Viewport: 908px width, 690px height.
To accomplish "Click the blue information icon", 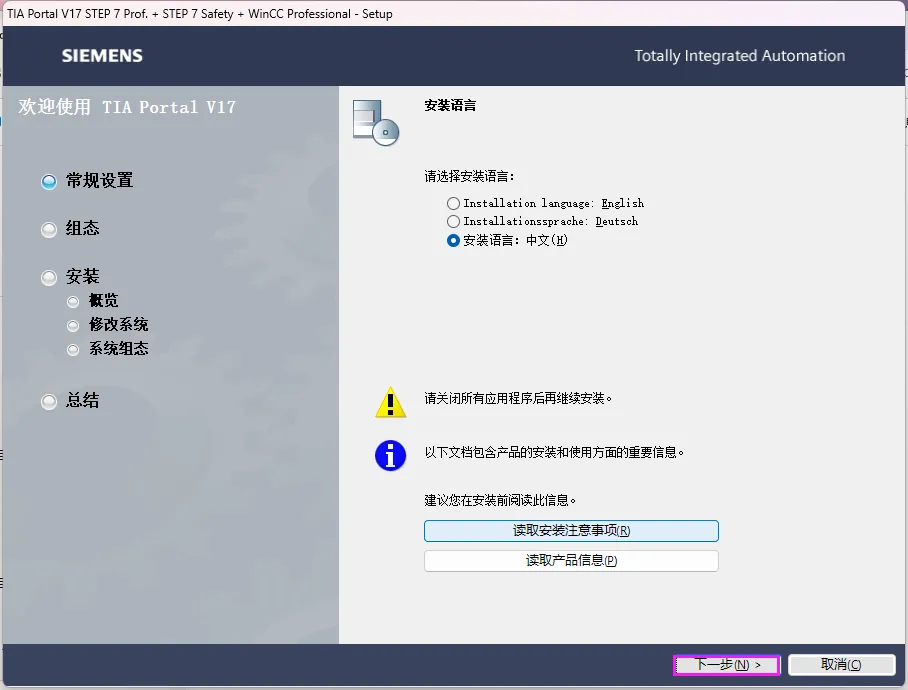I will (390, 455).
